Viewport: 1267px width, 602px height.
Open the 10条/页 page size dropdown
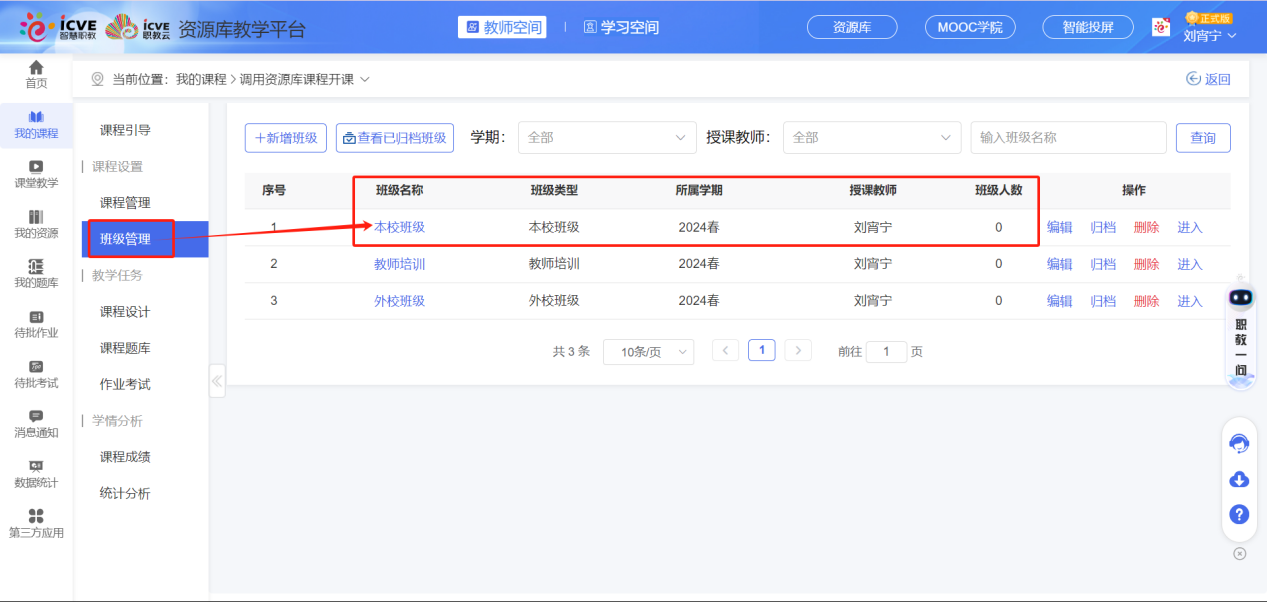coord(648,351)
